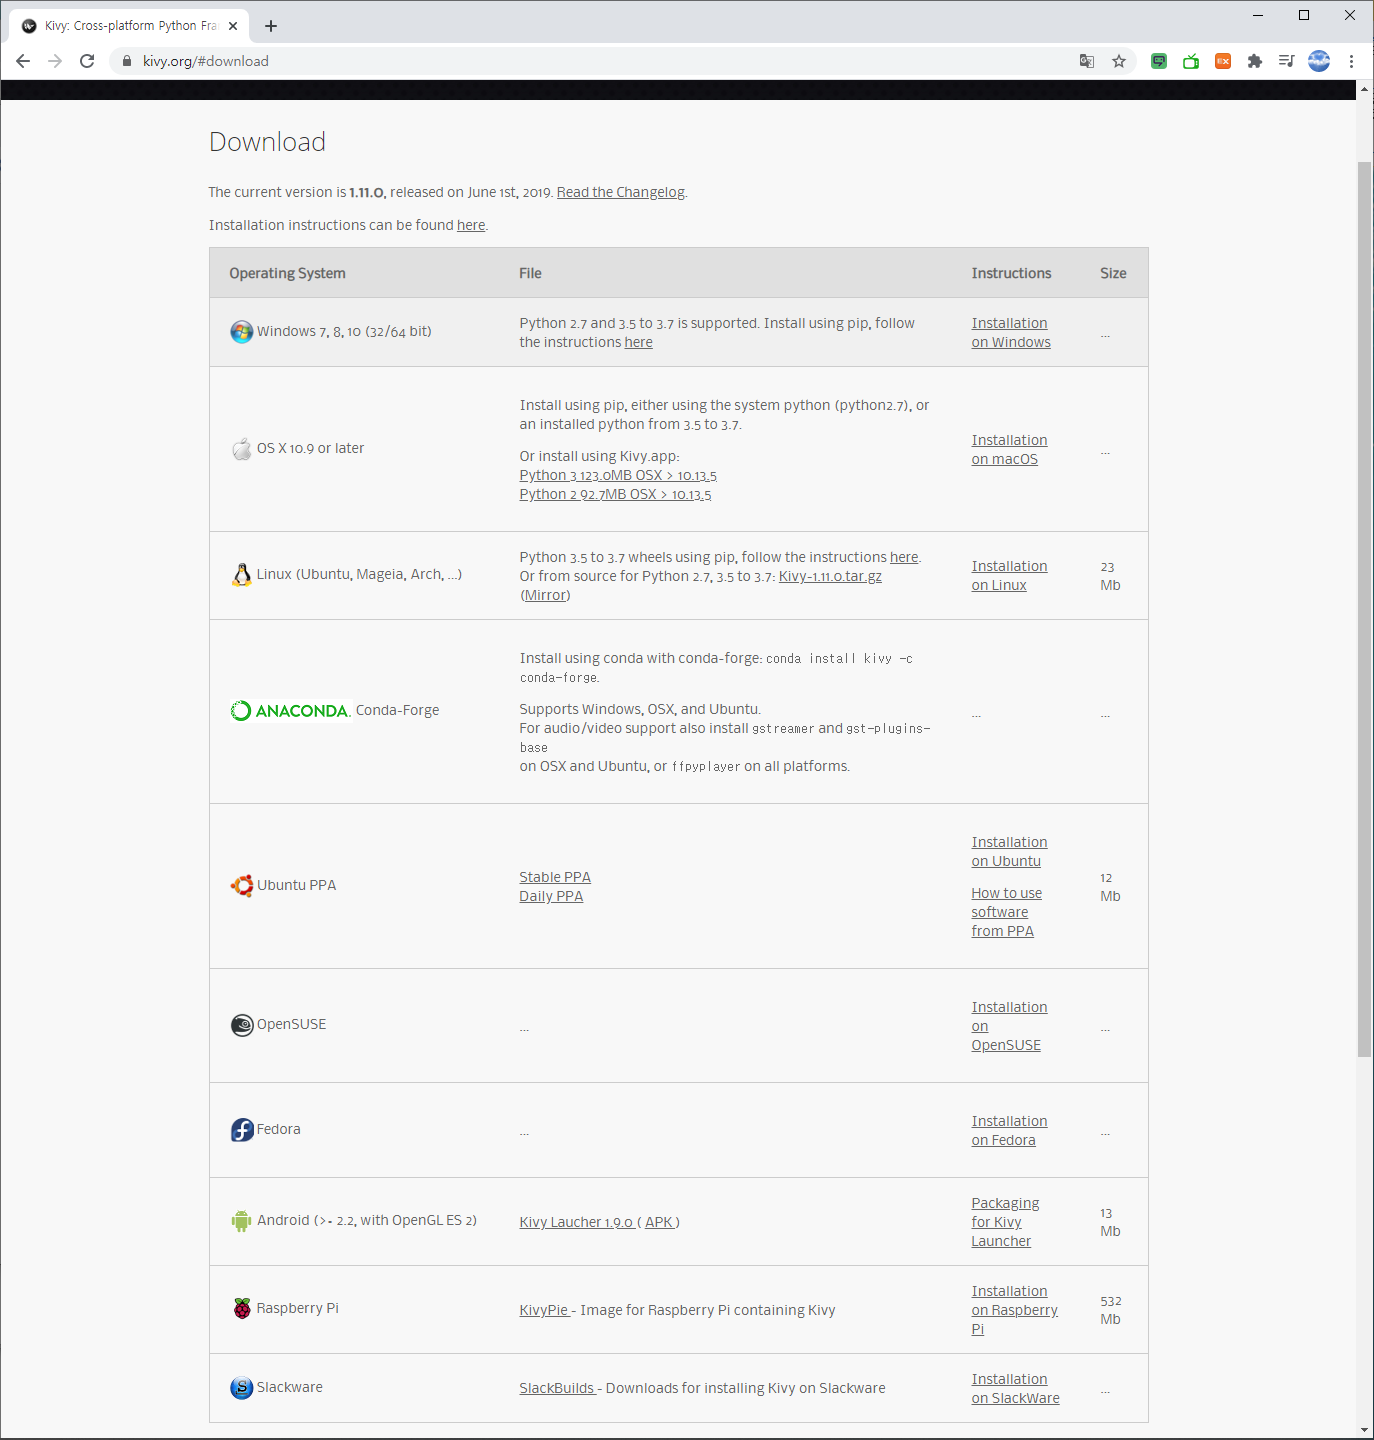Click the Anaconda logo
1374x1440 pixels.
[x=290, y=711]
